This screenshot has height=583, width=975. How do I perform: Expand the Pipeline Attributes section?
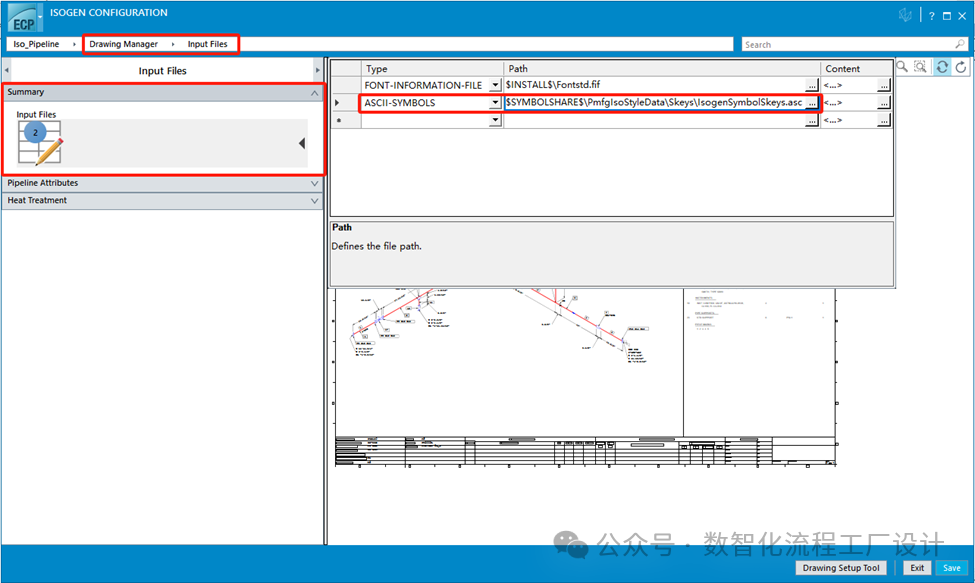coord(315,183)
